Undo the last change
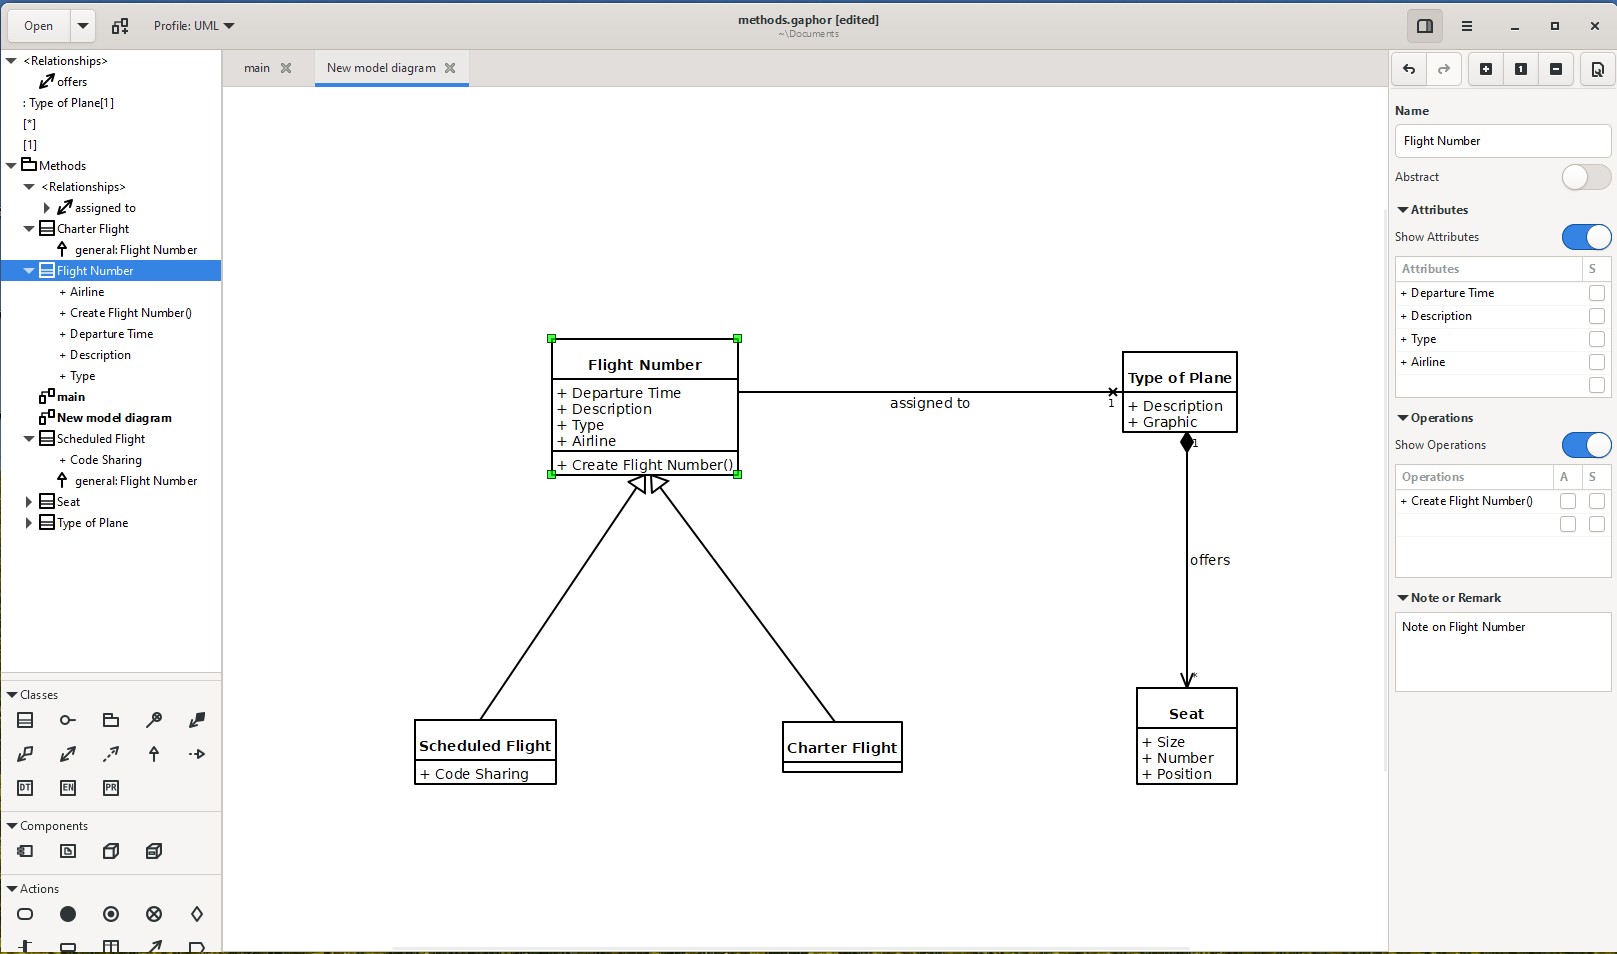Screen dimensions: 1617x954 pyautogui.click(x=1409, y=69)
